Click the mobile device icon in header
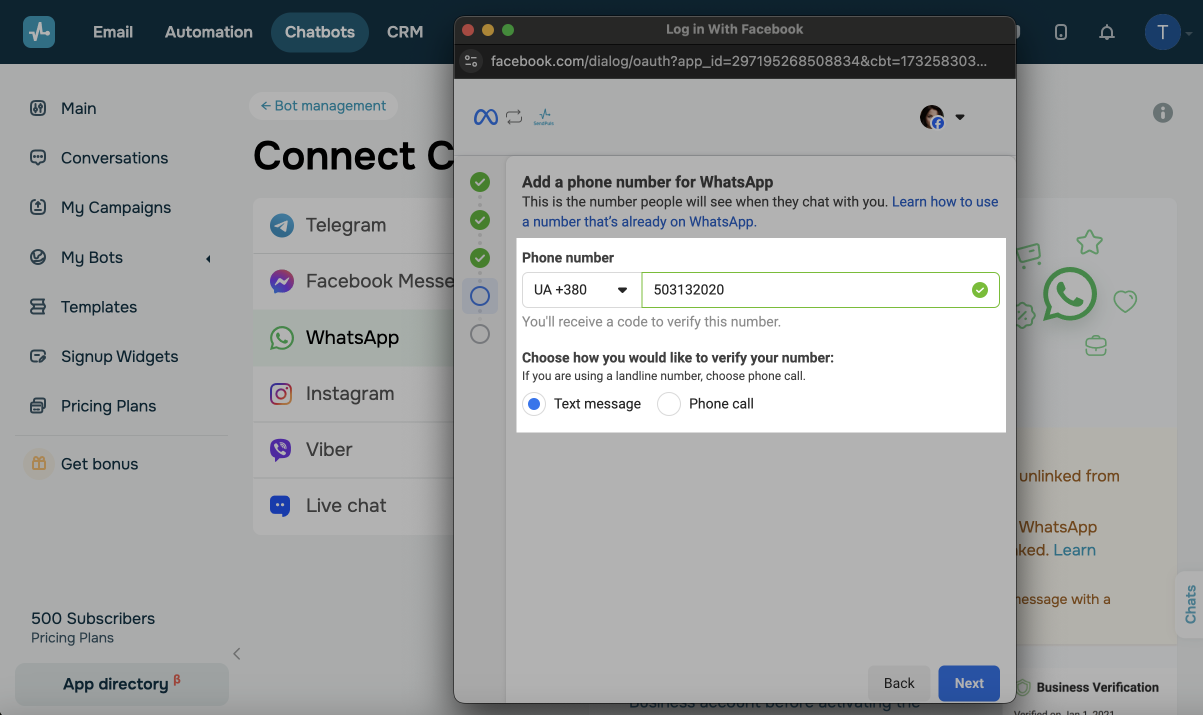The image size is (1203, 715). (x=1061, y=32)
